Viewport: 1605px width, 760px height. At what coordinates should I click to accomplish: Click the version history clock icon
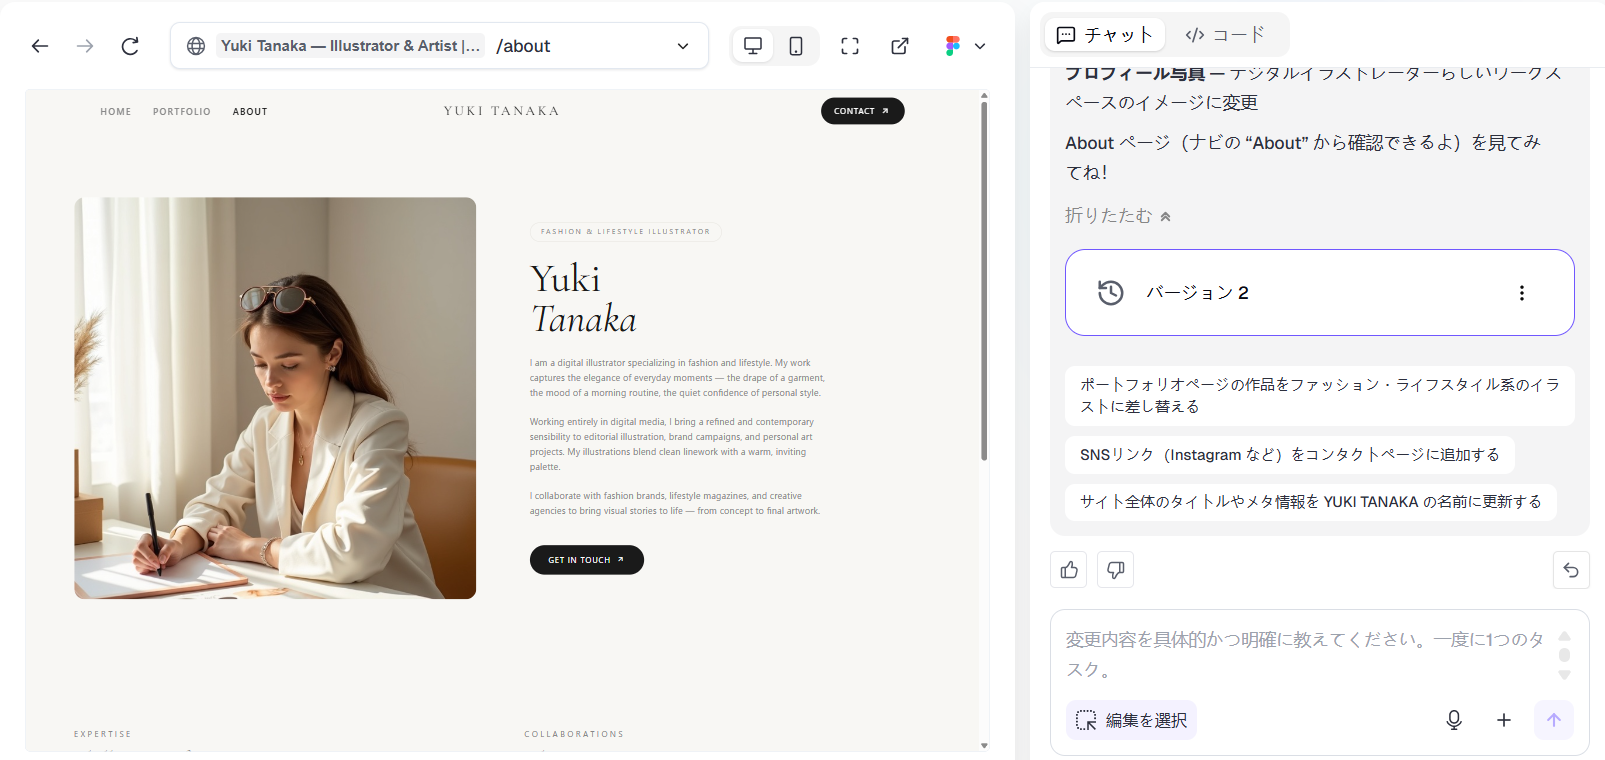click(x=1111, y=293)
